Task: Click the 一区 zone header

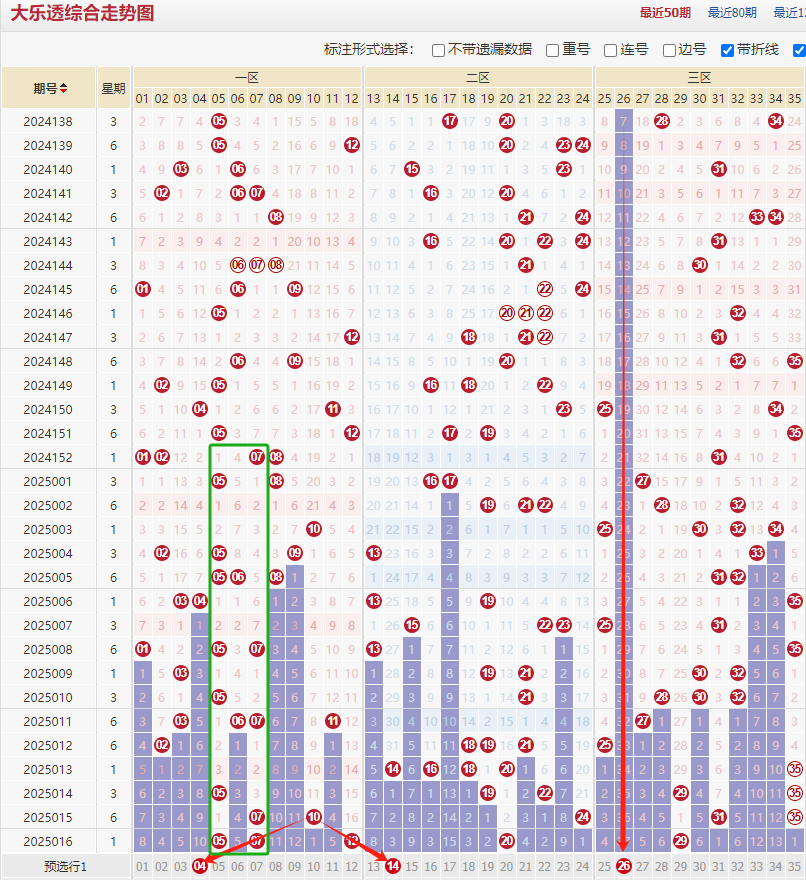Action: (x=246, y=77)
